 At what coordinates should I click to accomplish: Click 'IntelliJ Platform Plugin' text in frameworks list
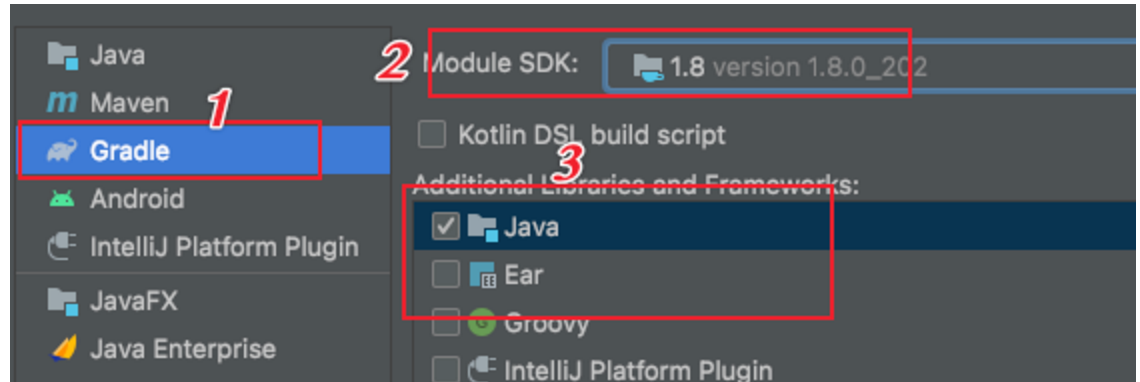pyautogui.click(x=638, y=370)
